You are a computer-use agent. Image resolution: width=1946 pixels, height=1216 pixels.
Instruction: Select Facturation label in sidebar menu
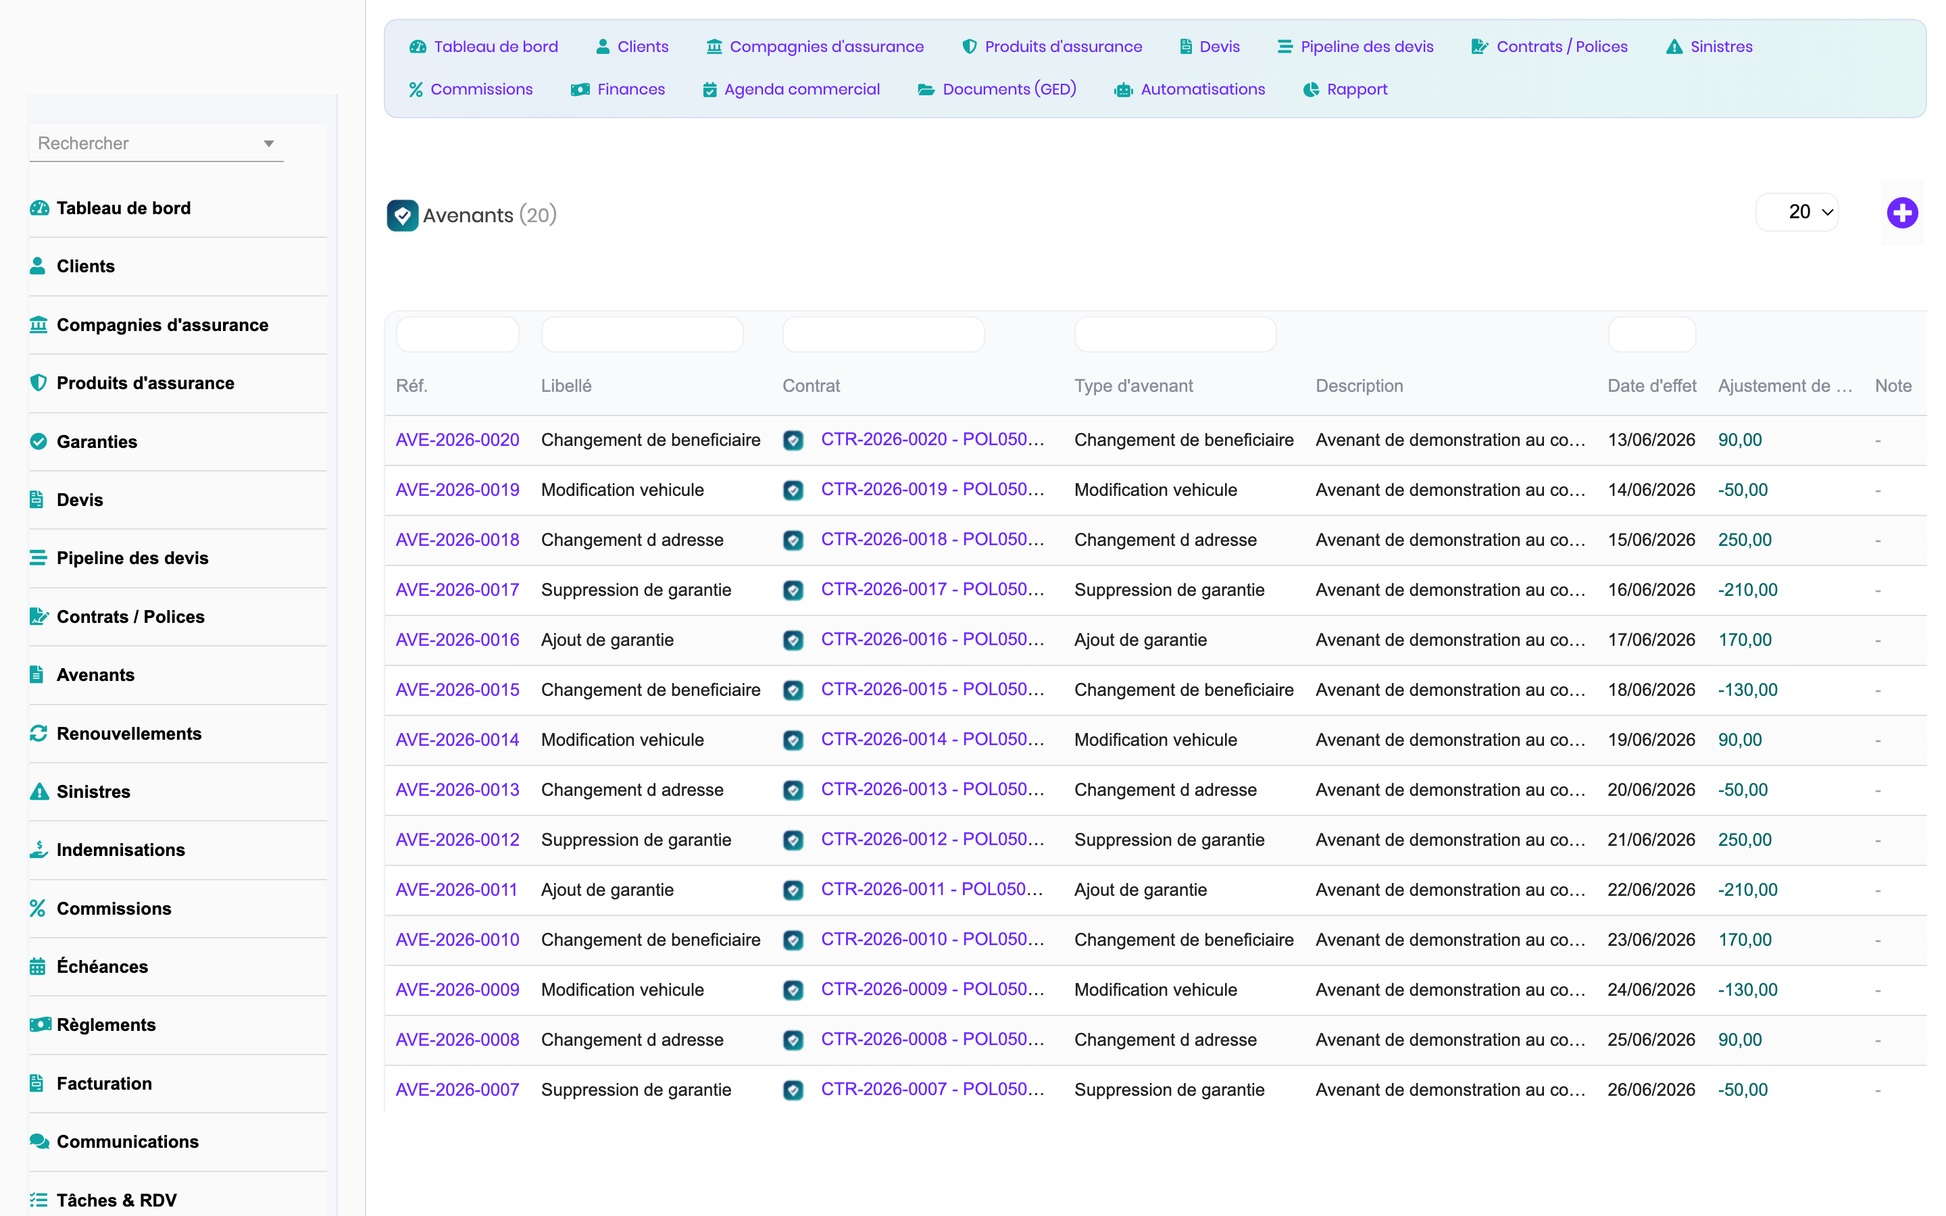(104, 1083)
